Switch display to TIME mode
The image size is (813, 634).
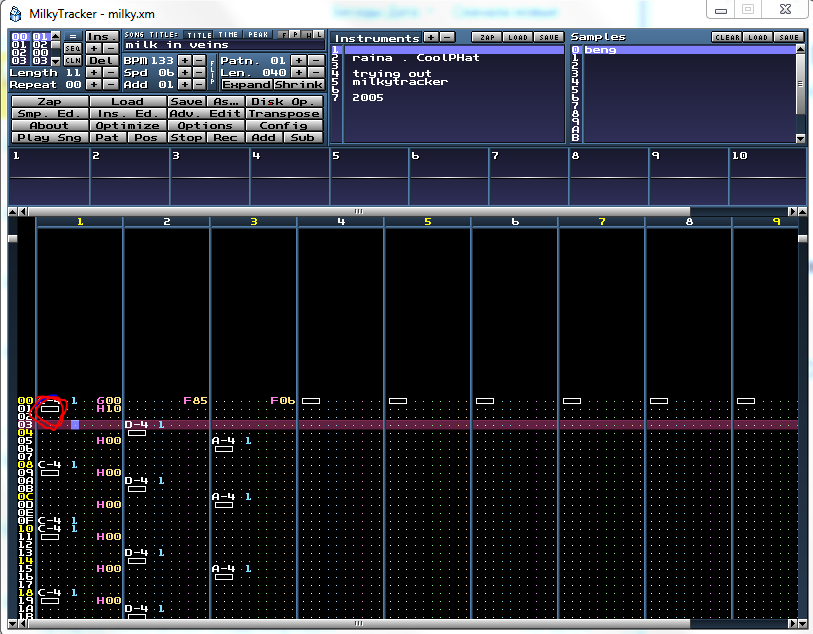(x=228, y=35)
